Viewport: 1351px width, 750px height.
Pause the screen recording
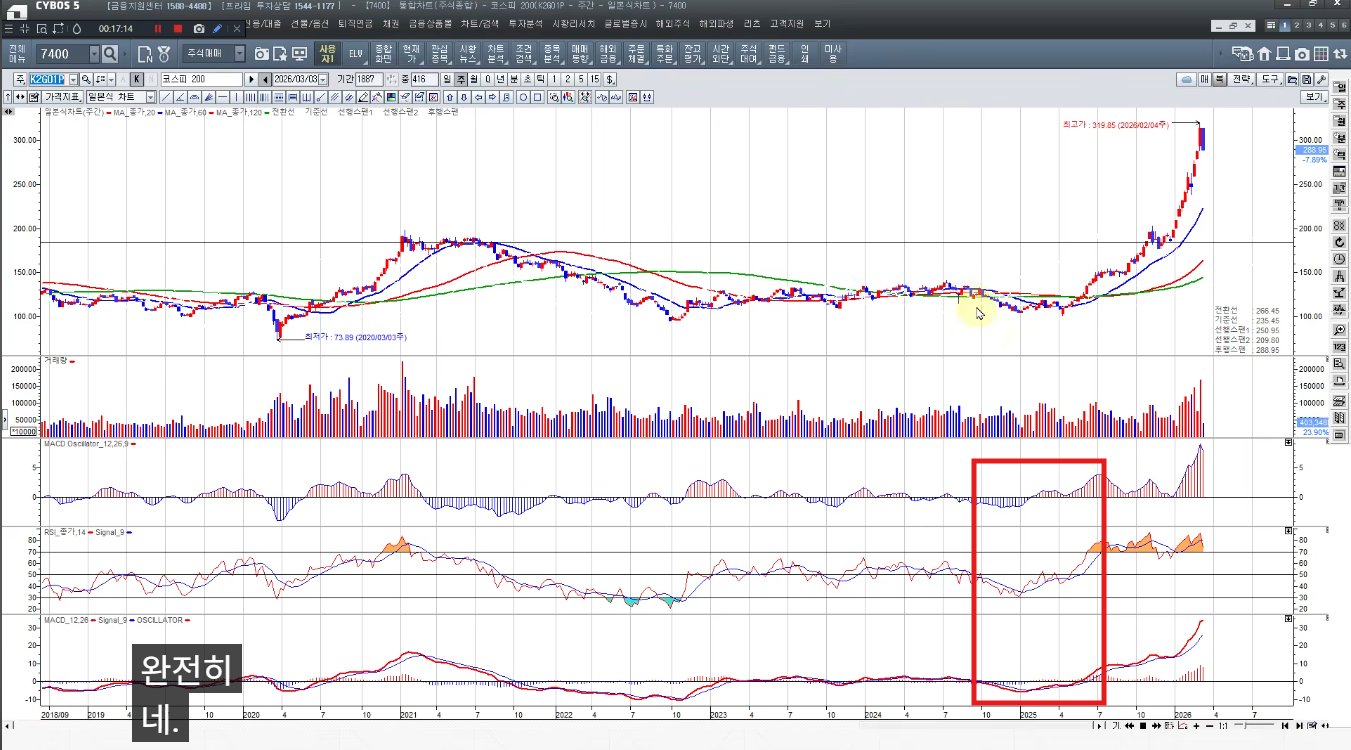point(158,28)
